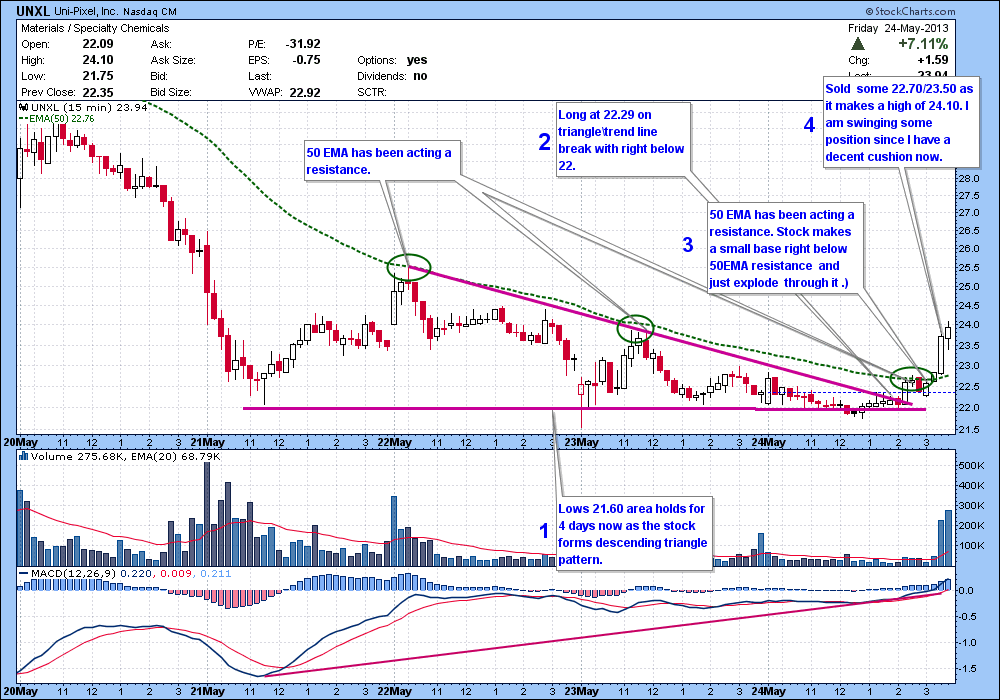Click the 22May label under the price panel
Screen dimensions: 1000x700
click(x=394, y=442)
